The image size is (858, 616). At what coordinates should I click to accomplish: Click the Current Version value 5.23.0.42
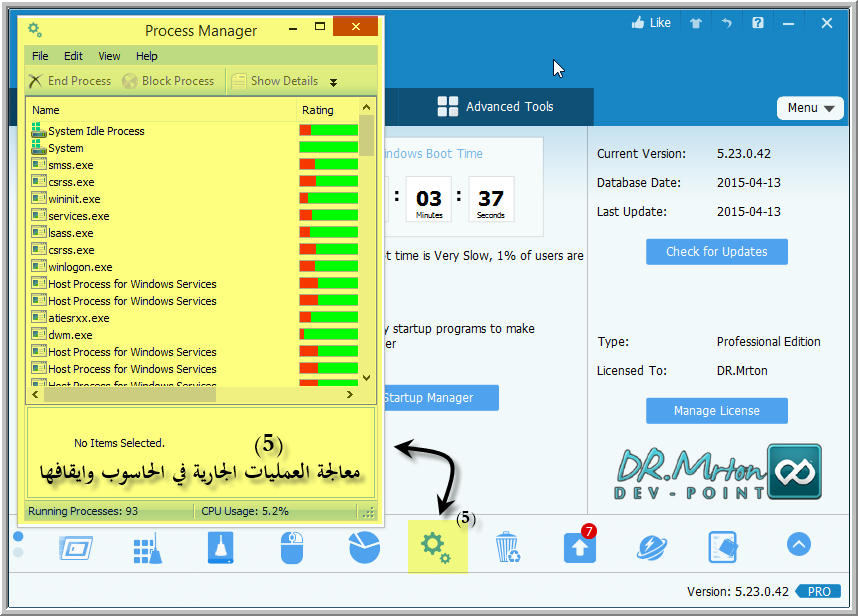[744, 154]
